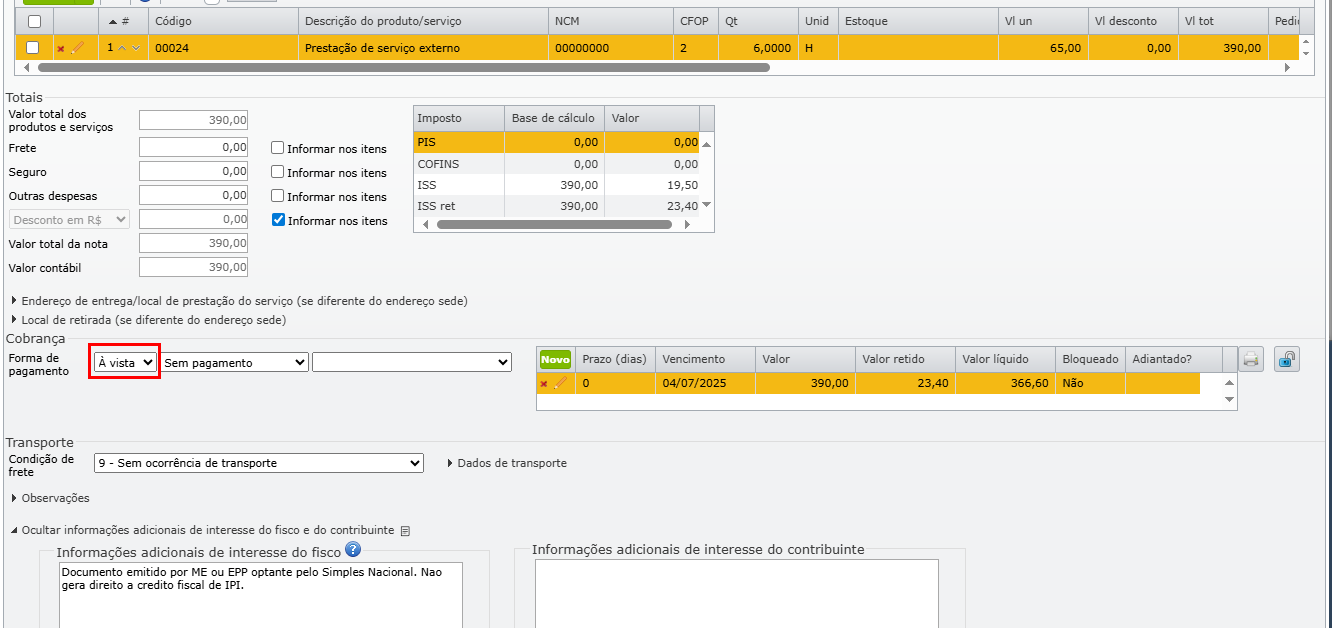The image size is (1332, 628).
Task: Click the Frete value field
Action: [x=193, y=147]
